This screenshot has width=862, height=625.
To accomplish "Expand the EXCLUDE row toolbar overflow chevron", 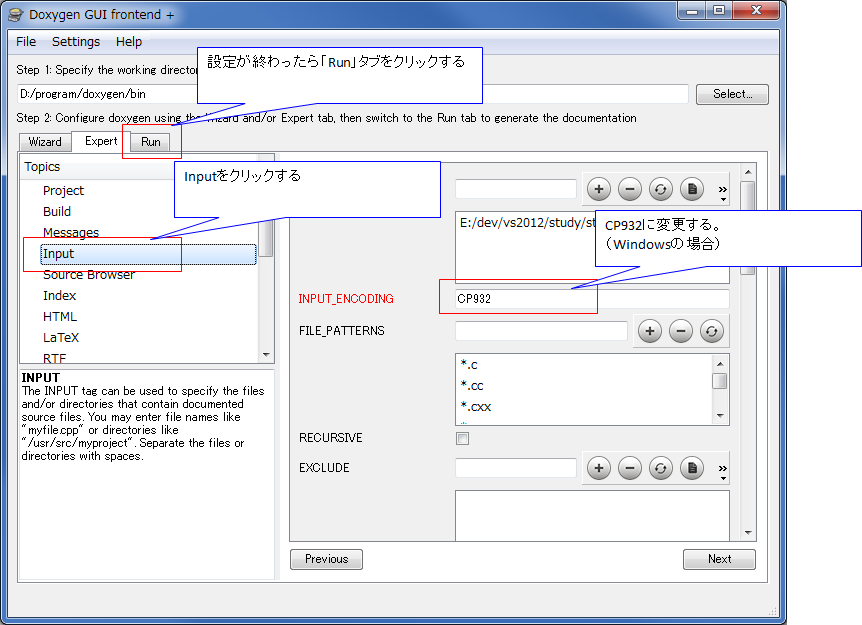I will click(722, 471).
